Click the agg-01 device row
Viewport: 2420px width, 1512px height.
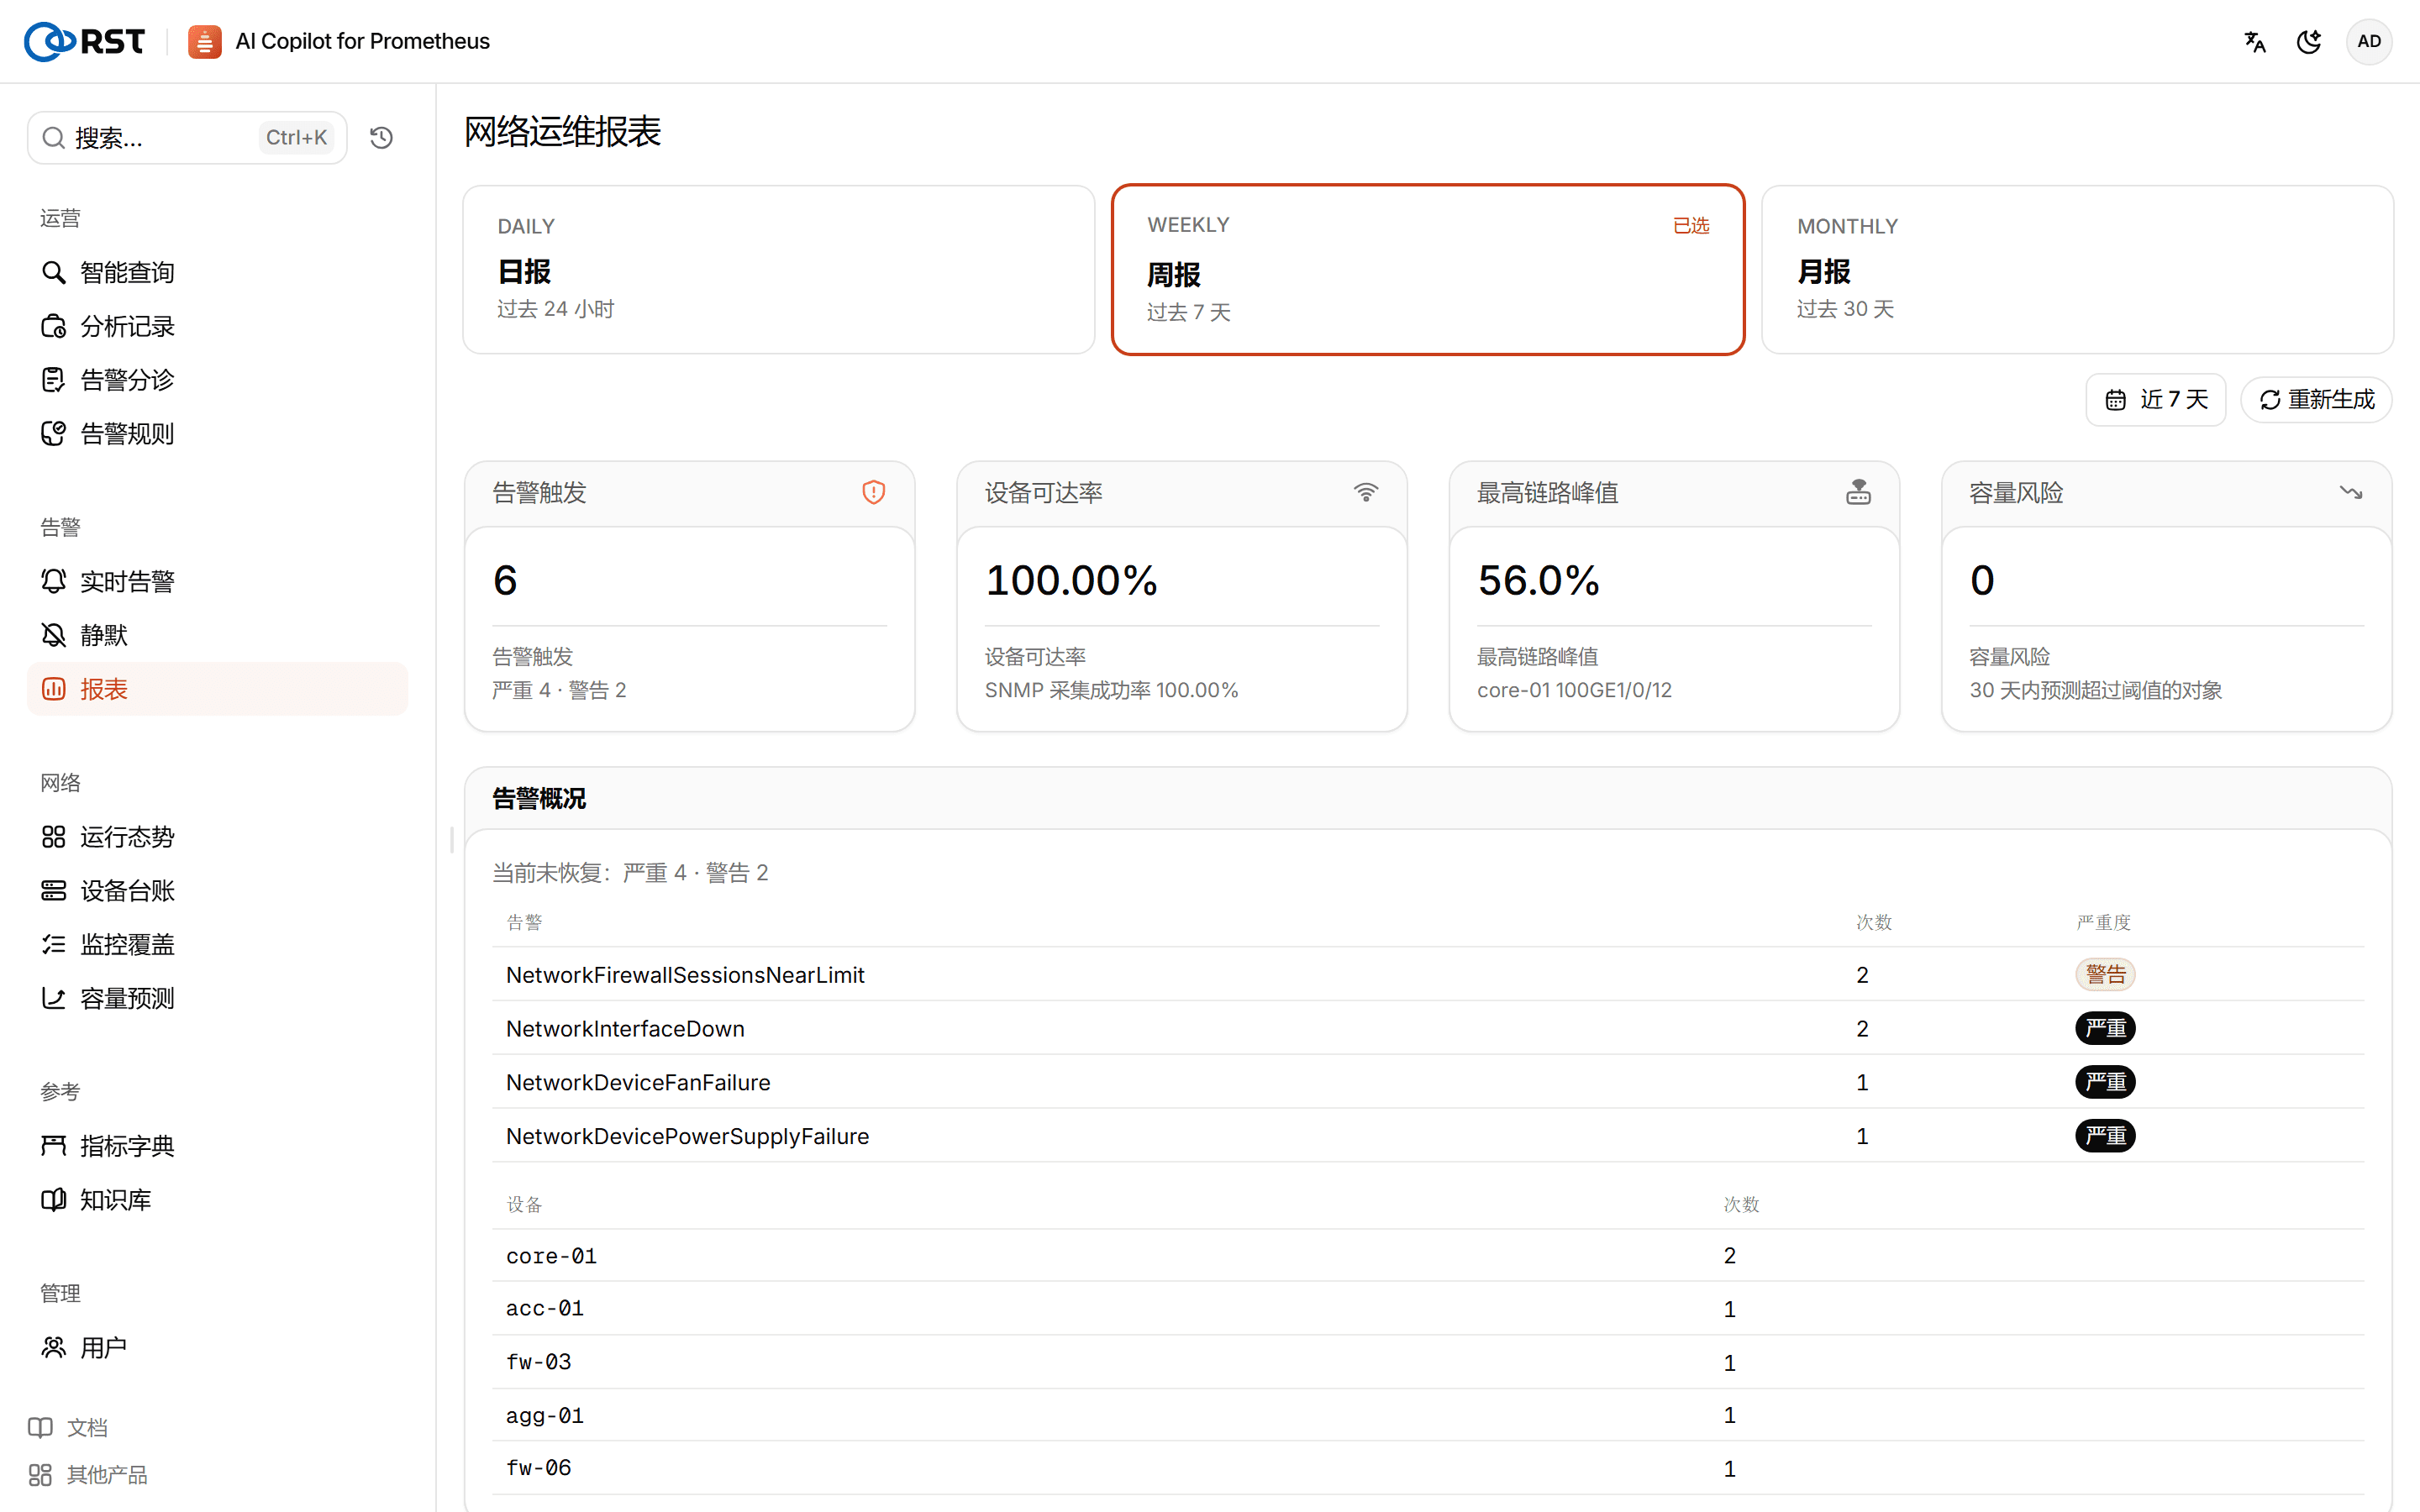click(x=1428, y=1415)
